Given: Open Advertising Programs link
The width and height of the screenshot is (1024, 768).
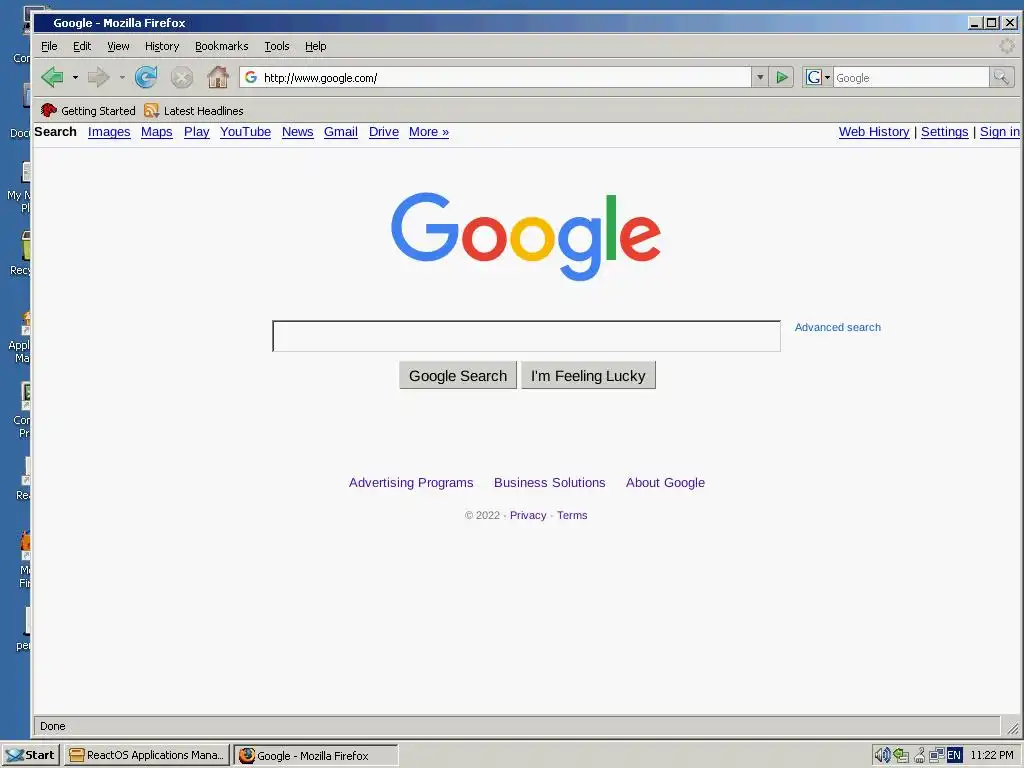Looking at the screenshot, I should (x=411, y=483).
